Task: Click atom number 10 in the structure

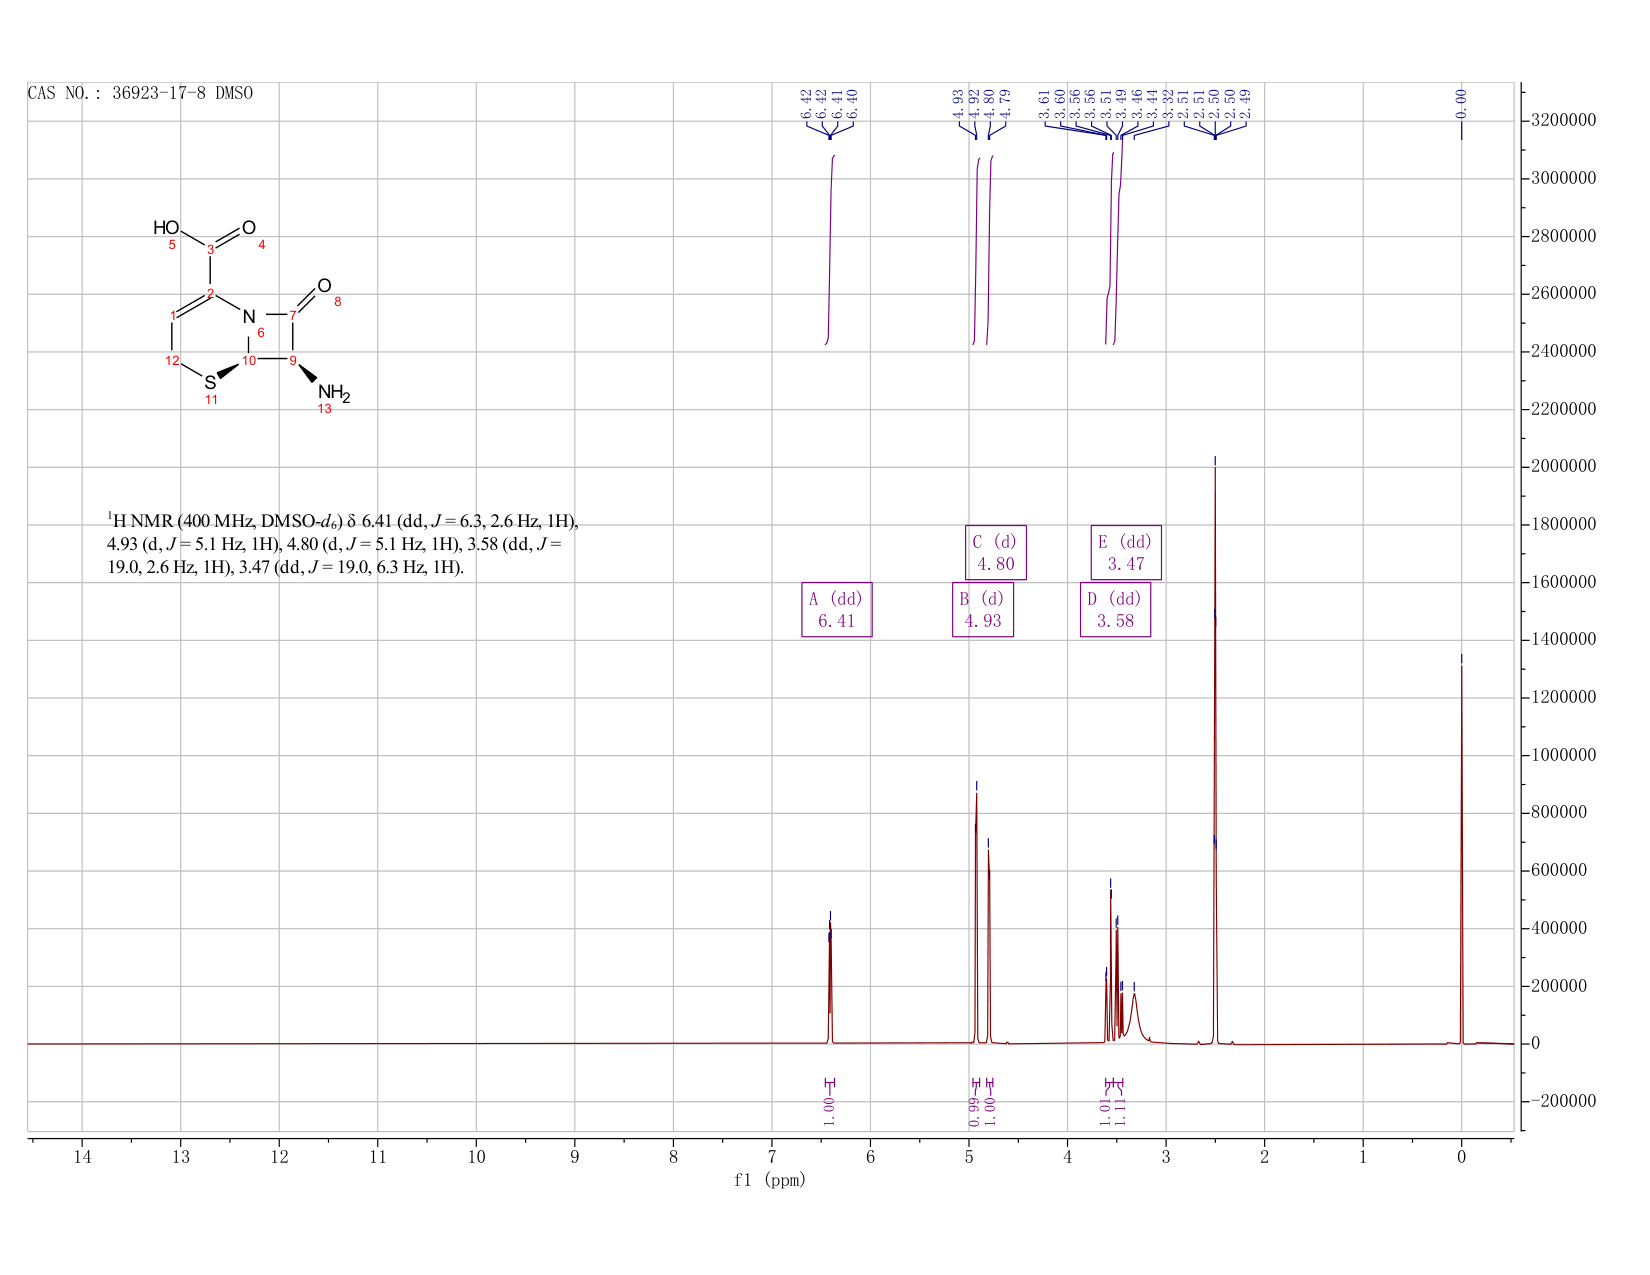Action: tap(249, 360)
